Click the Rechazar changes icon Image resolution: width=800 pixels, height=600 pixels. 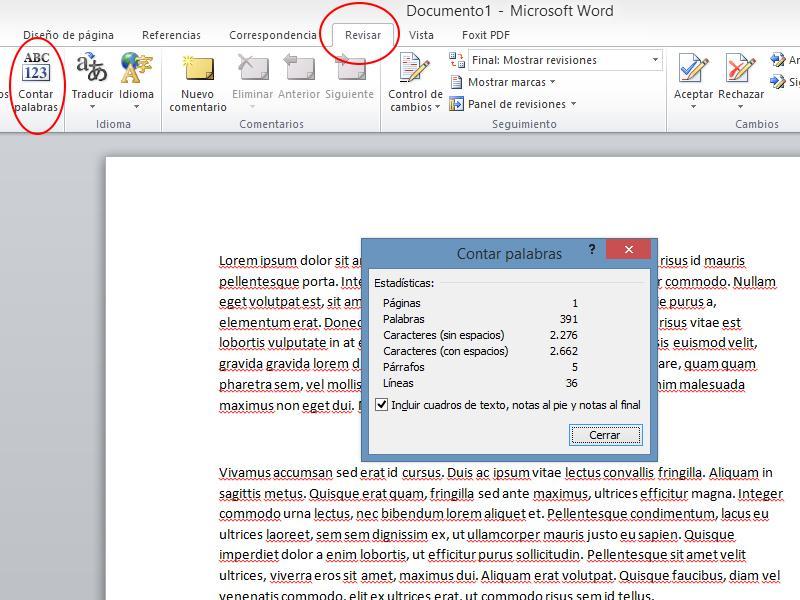coord(741,68)
